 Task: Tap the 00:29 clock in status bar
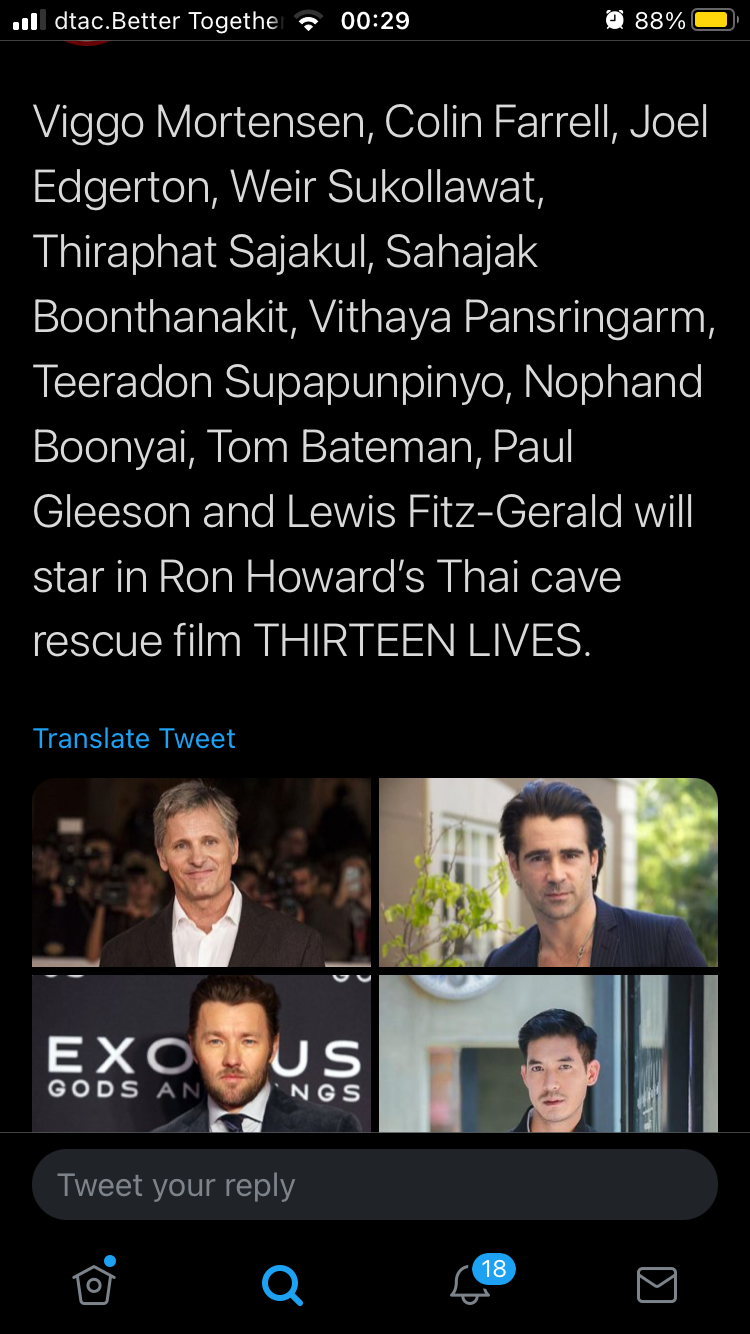(x=375, y=21)
